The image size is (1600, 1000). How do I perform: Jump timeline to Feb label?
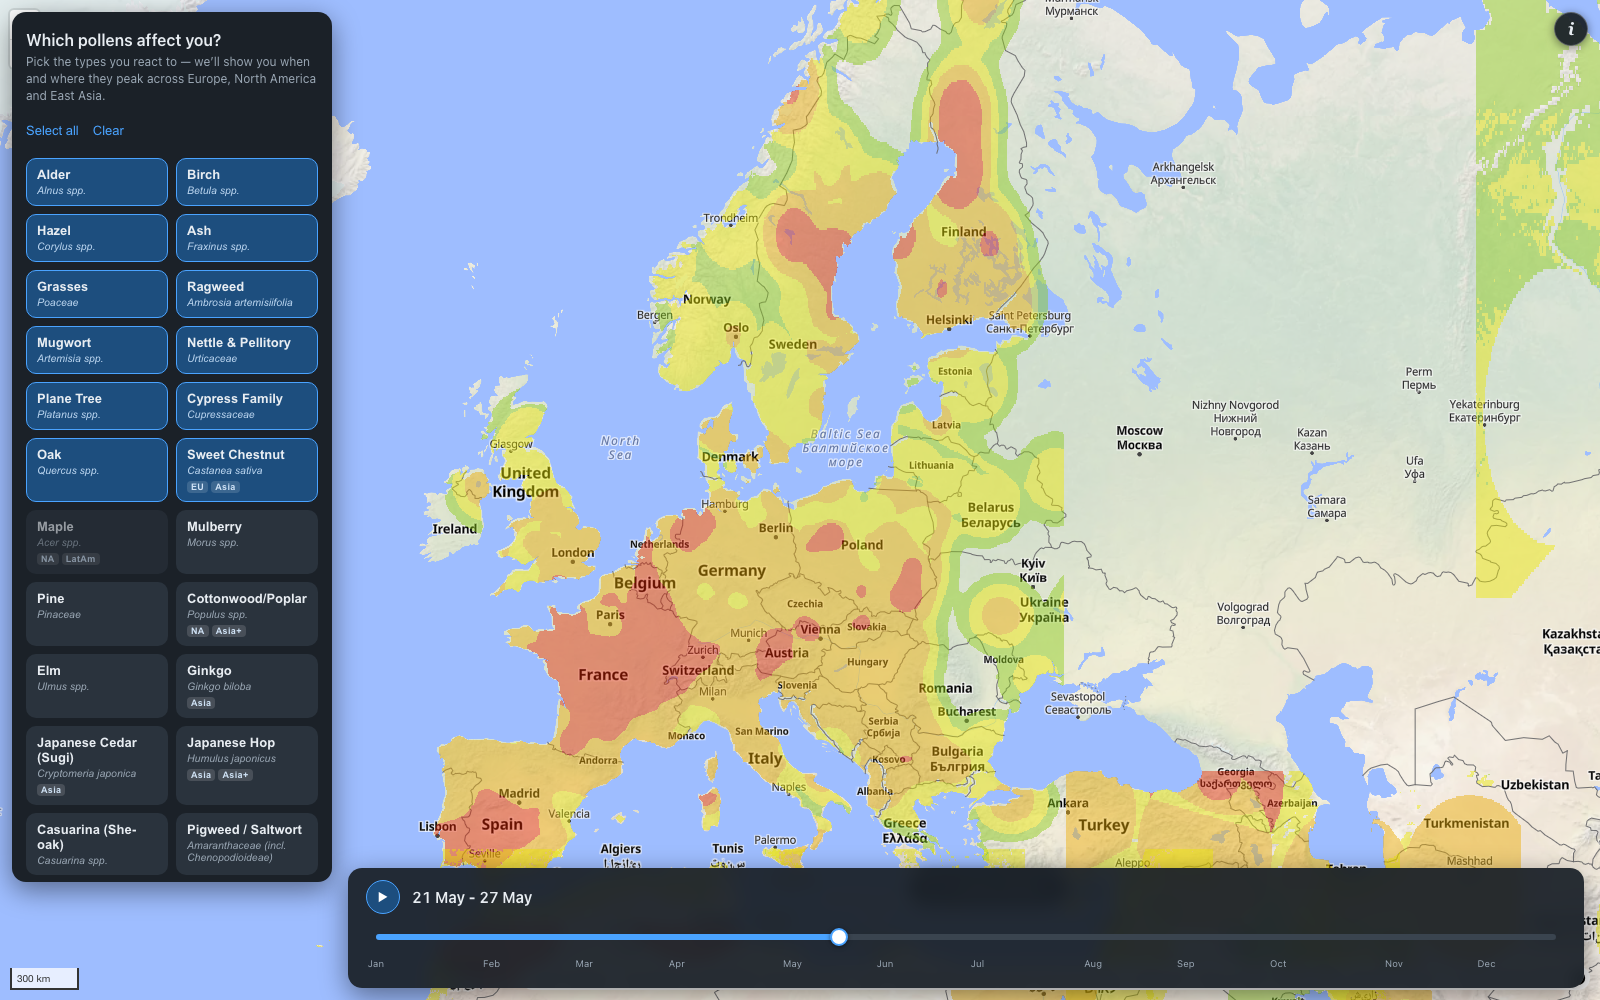pyautogui.click(x=491, y=964)
